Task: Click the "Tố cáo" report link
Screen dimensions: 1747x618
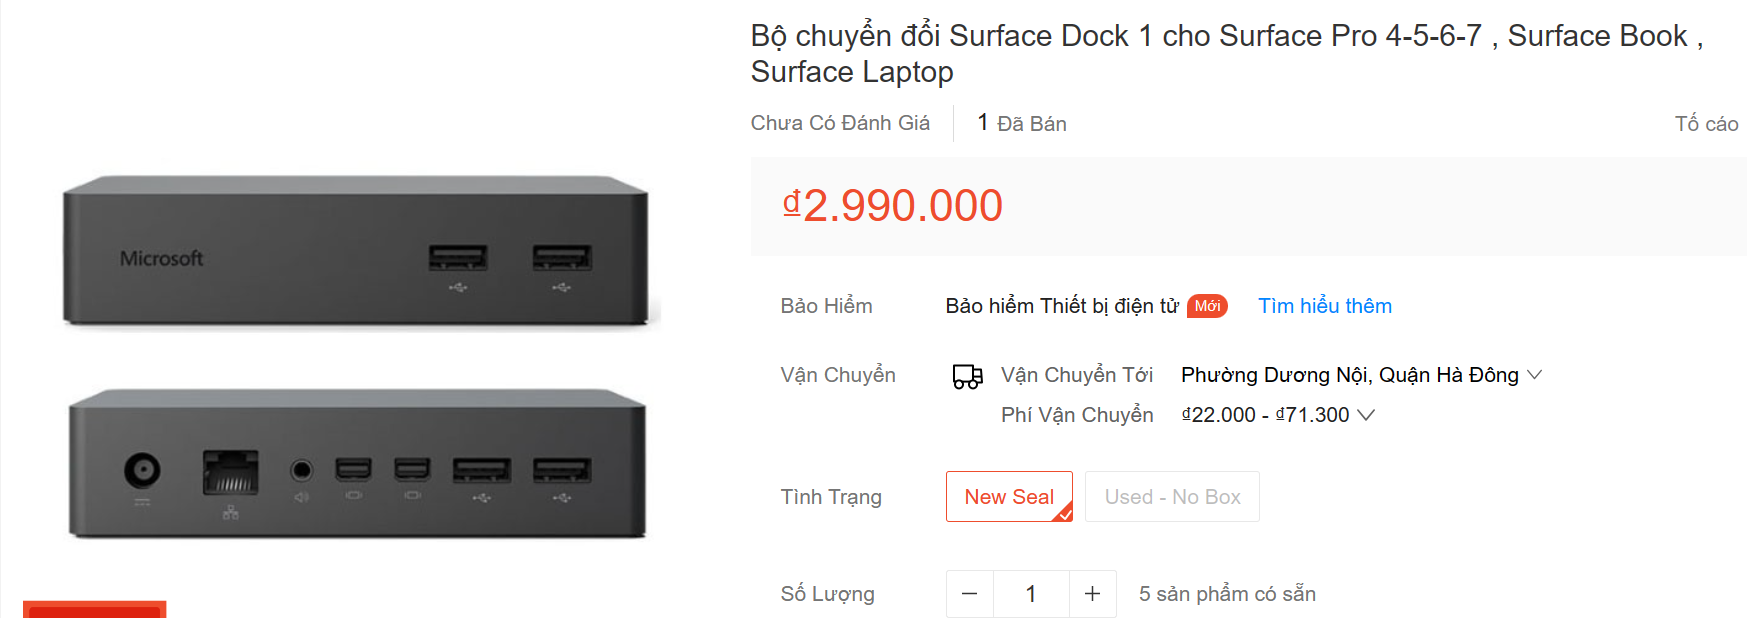Action: pos(1706,124)
